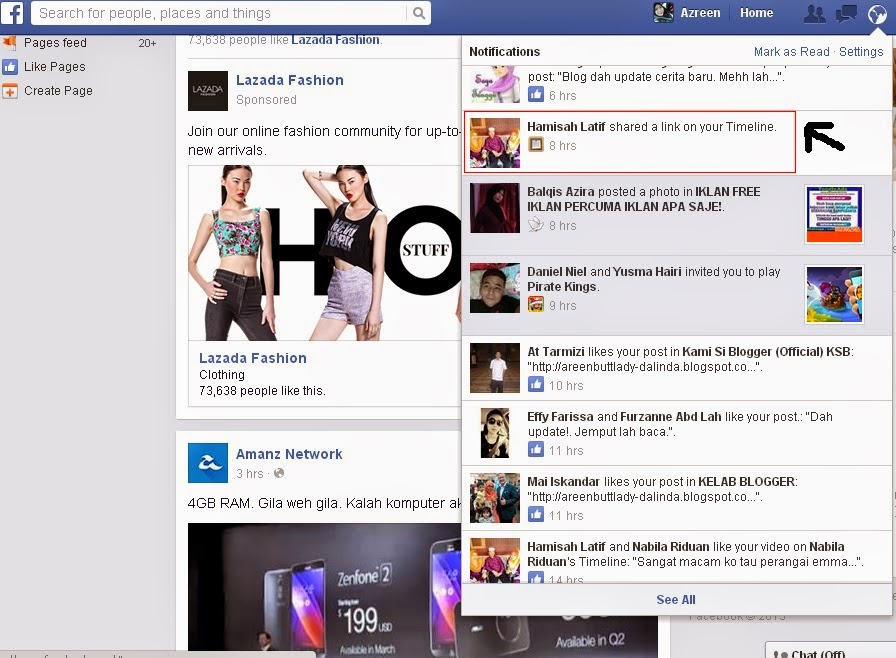Open Lazada Fashion HOT STUFF ad image
The image size is (896, 658).
pyautogui.click(x=325, y=253)
